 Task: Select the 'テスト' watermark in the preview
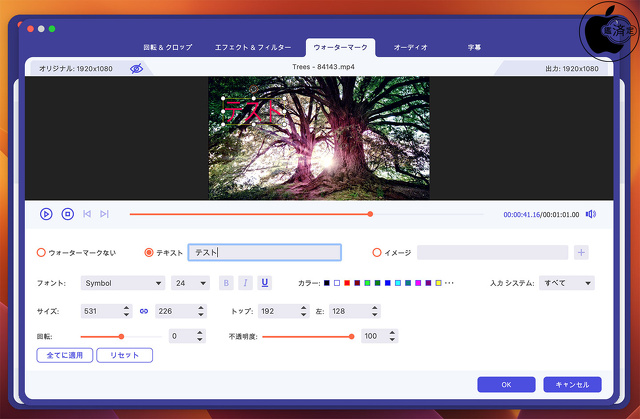click(x=253, y=111)
